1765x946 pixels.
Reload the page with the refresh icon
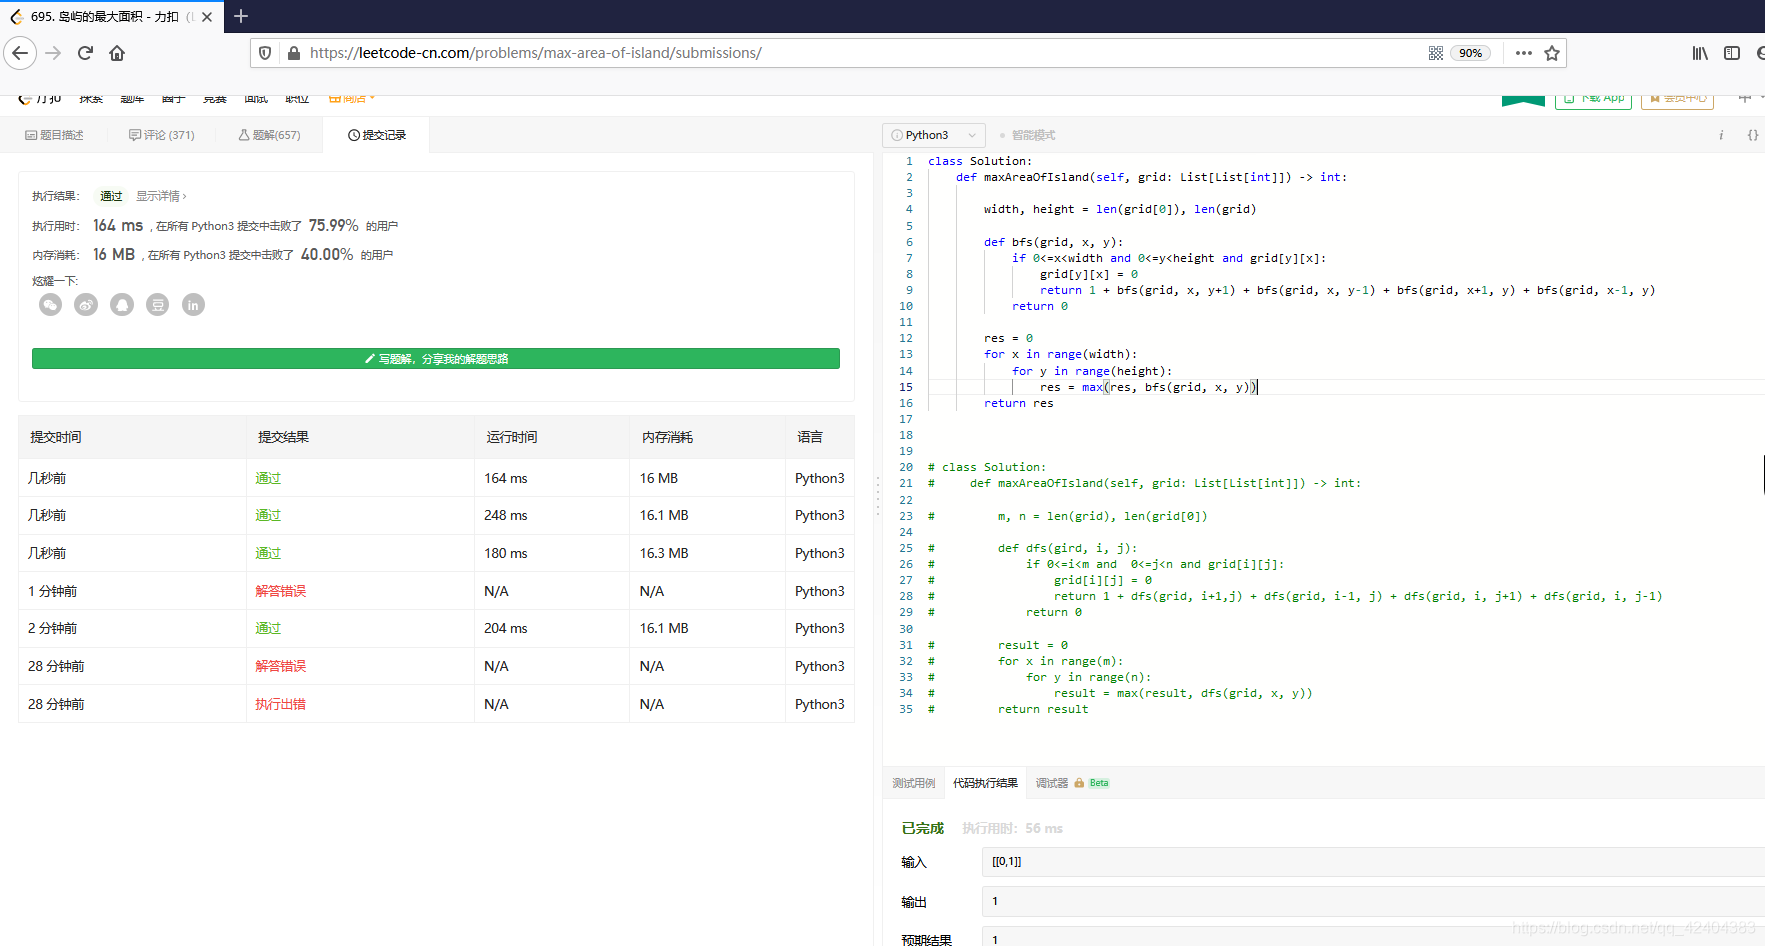[85, 53]
